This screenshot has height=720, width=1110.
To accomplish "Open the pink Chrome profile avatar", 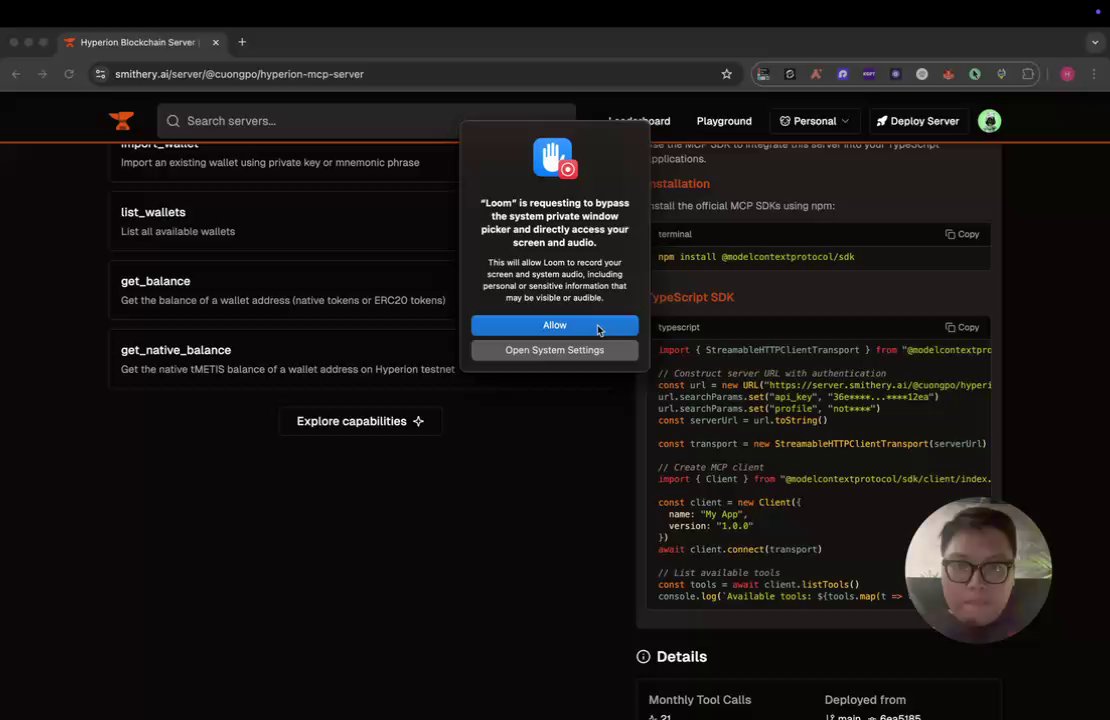I will tap(1067, 74).
